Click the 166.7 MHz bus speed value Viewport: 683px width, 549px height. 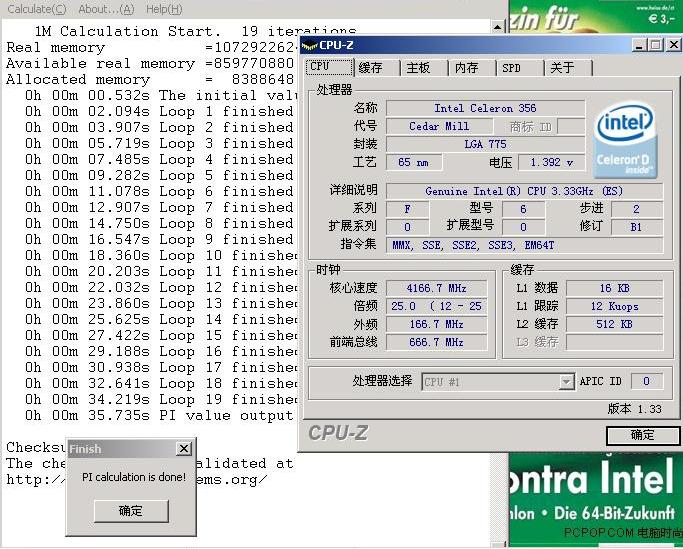point(436,325)
